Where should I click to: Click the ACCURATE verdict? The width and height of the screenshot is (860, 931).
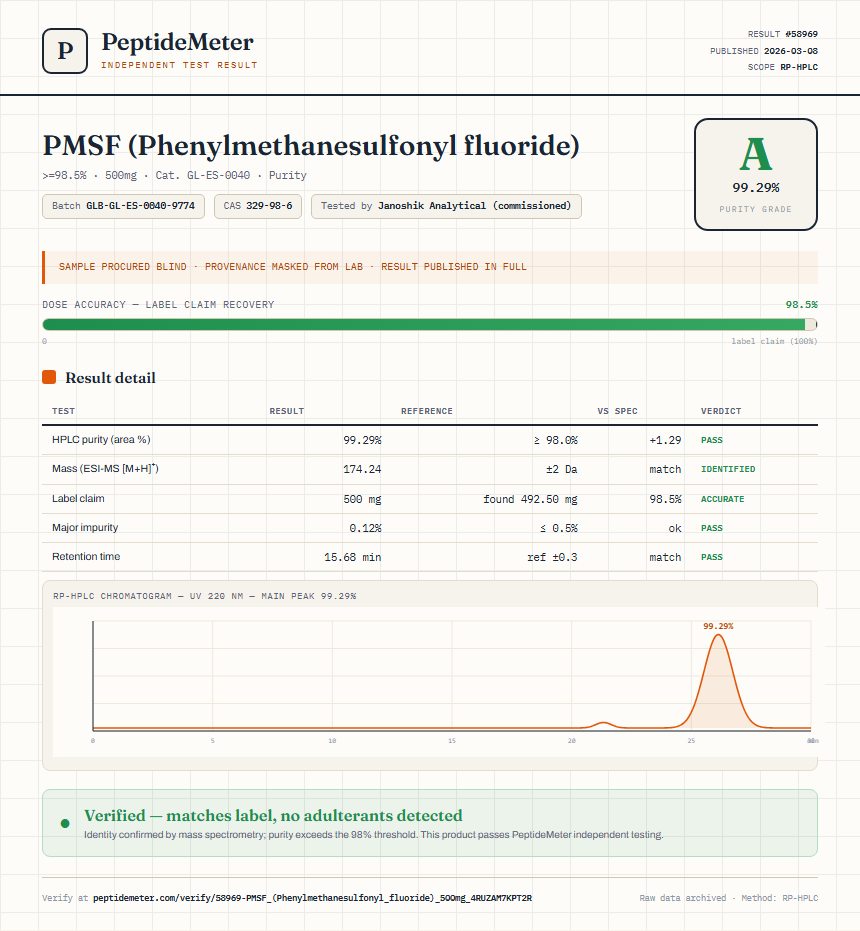722,499
